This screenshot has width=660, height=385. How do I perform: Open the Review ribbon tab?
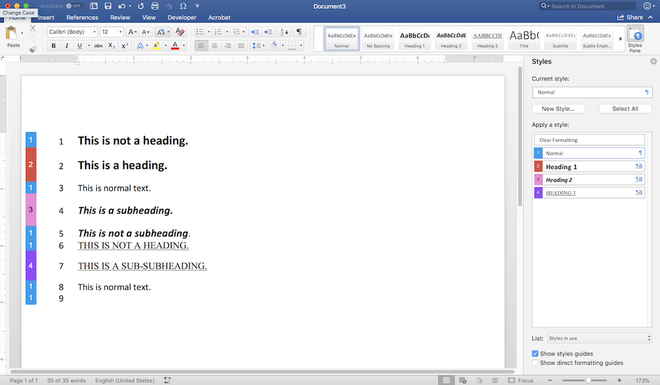[120, 18]
